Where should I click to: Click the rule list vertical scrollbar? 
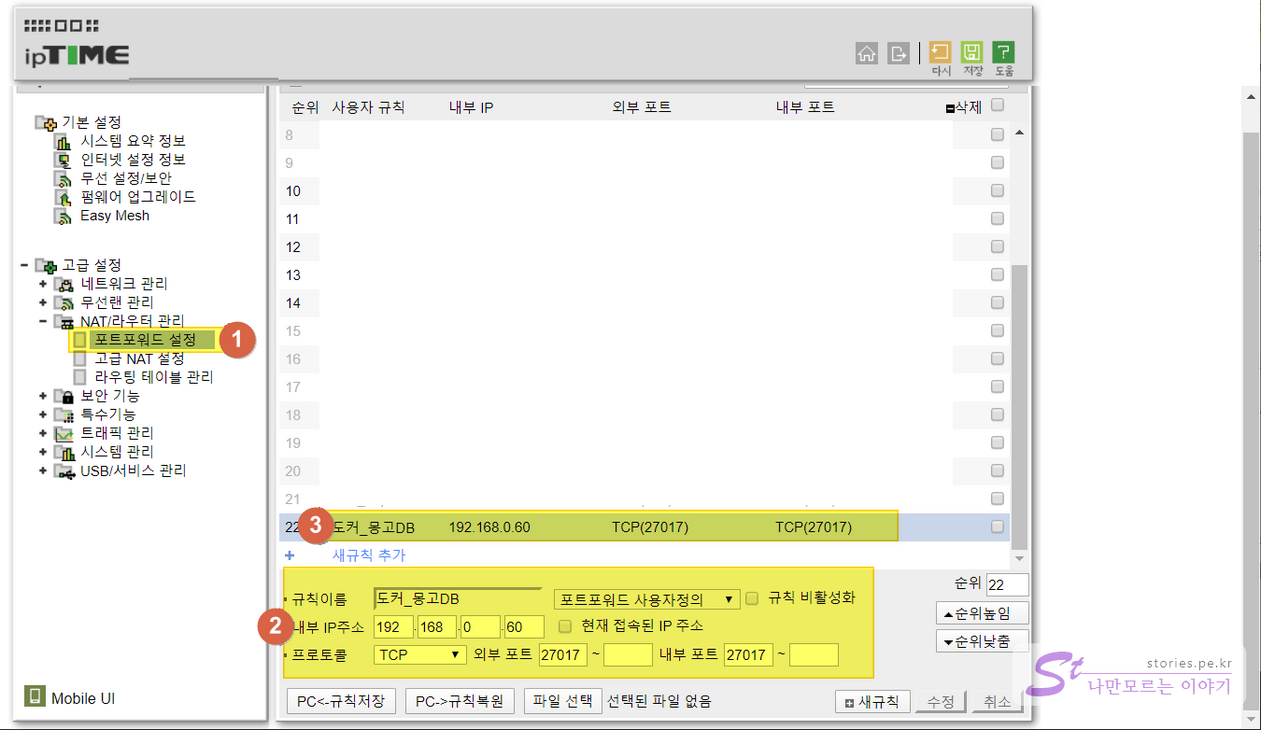pos(1019,400)
